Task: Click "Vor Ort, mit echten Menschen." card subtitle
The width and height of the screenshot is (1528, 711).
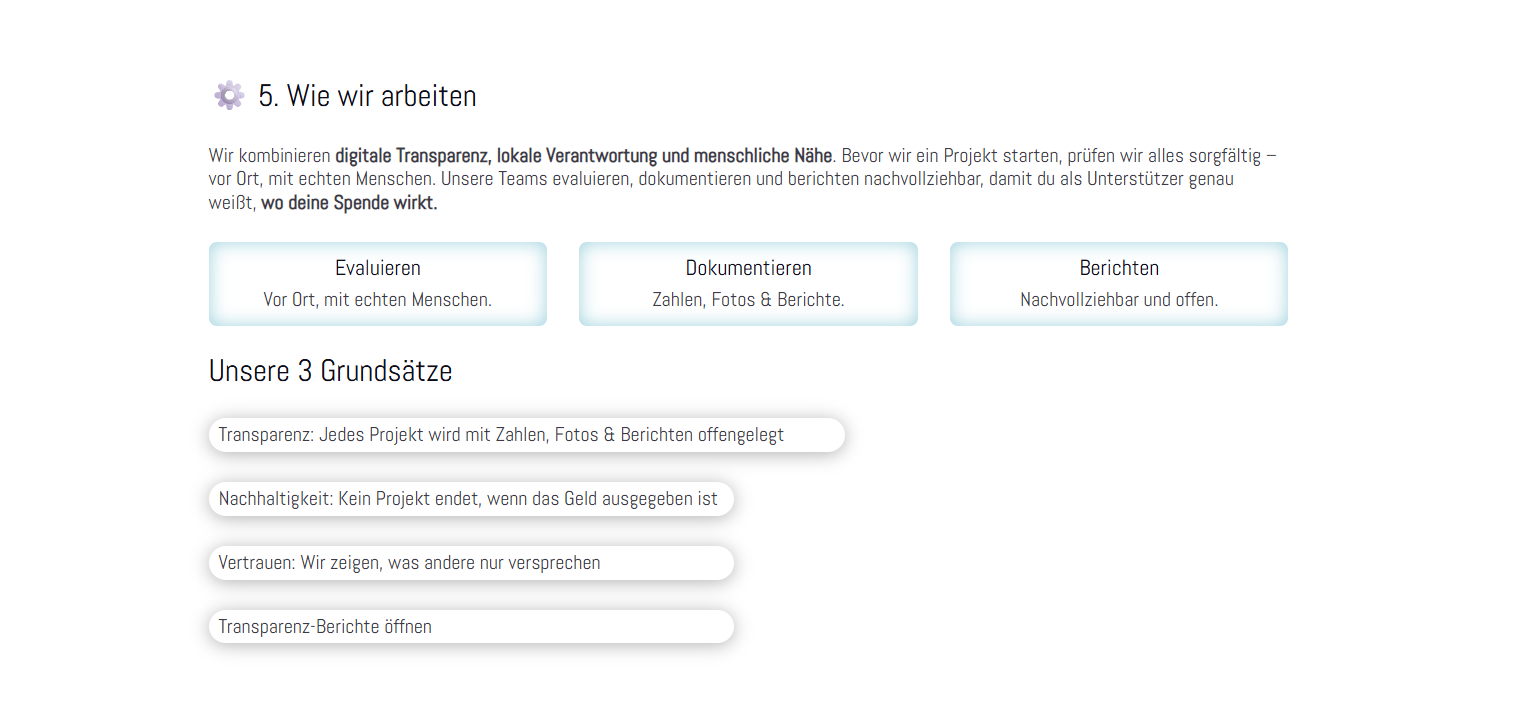Action: point(378,299)
